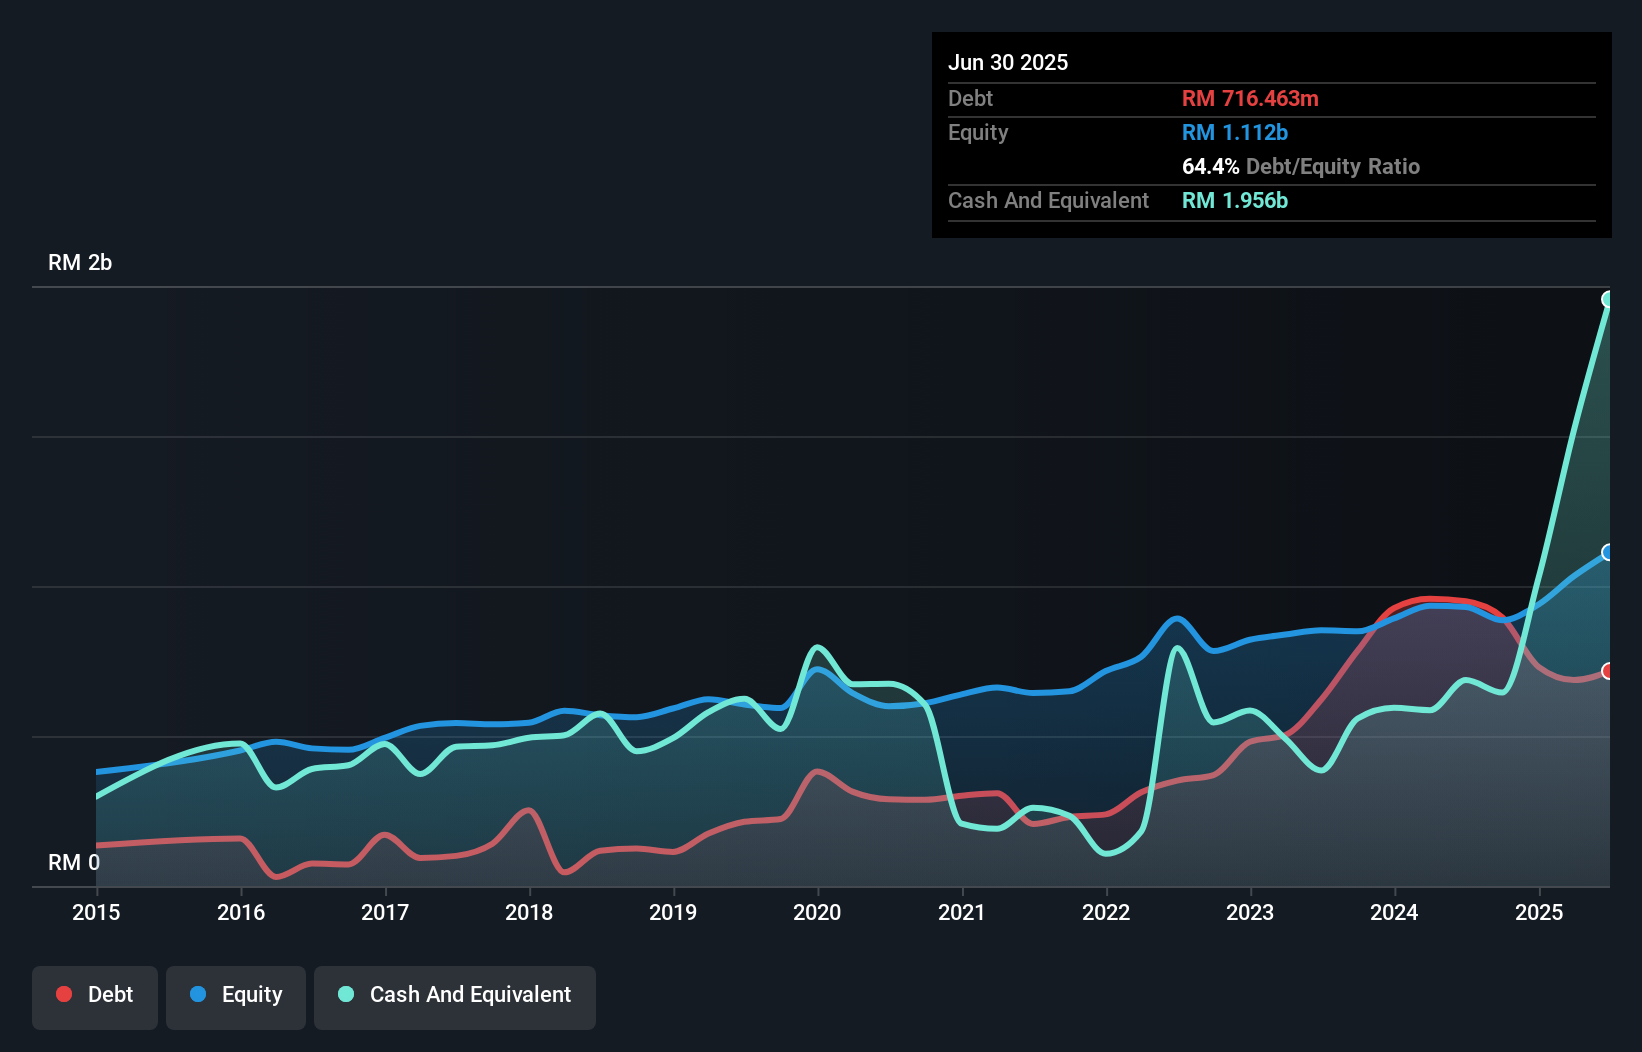Click the 2020 x-axis label
This screenshot has height=1052, width=1642.
pyautogui.click(x=817, y=912)
